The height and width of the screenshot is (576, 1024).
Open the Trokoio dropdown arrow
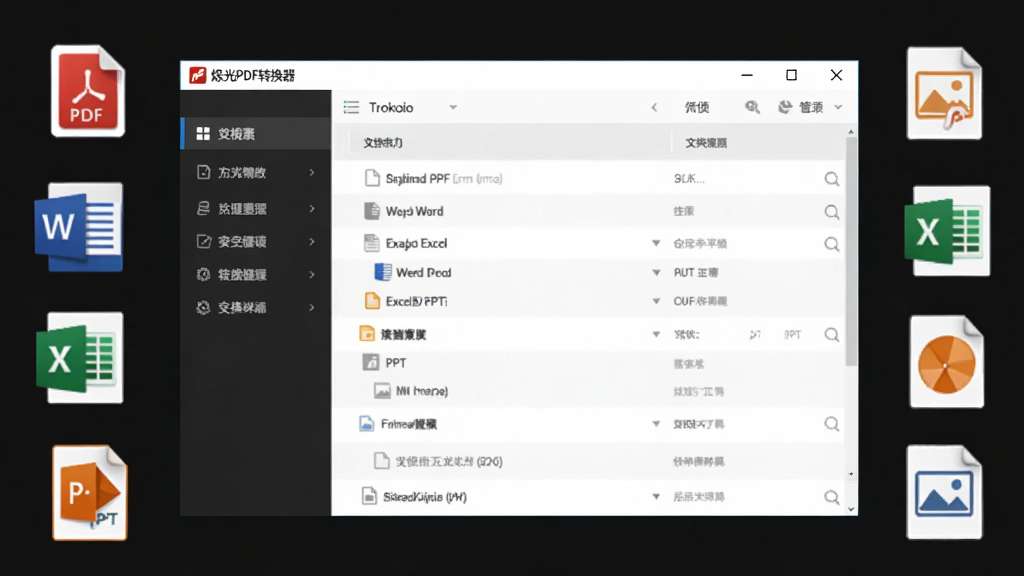click(x=453, y=107)
